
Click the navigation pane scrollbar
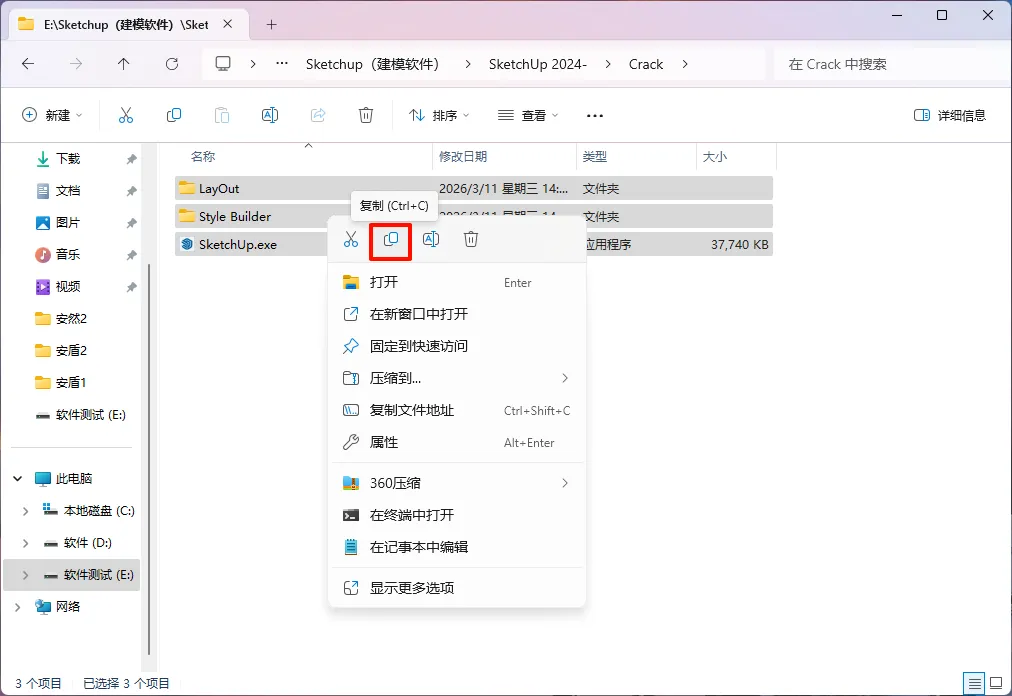149,458
